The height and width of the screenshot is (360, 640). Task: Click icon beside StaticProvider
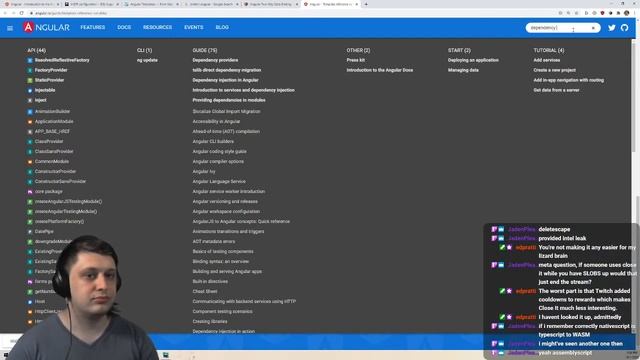(x=30, y=80)
